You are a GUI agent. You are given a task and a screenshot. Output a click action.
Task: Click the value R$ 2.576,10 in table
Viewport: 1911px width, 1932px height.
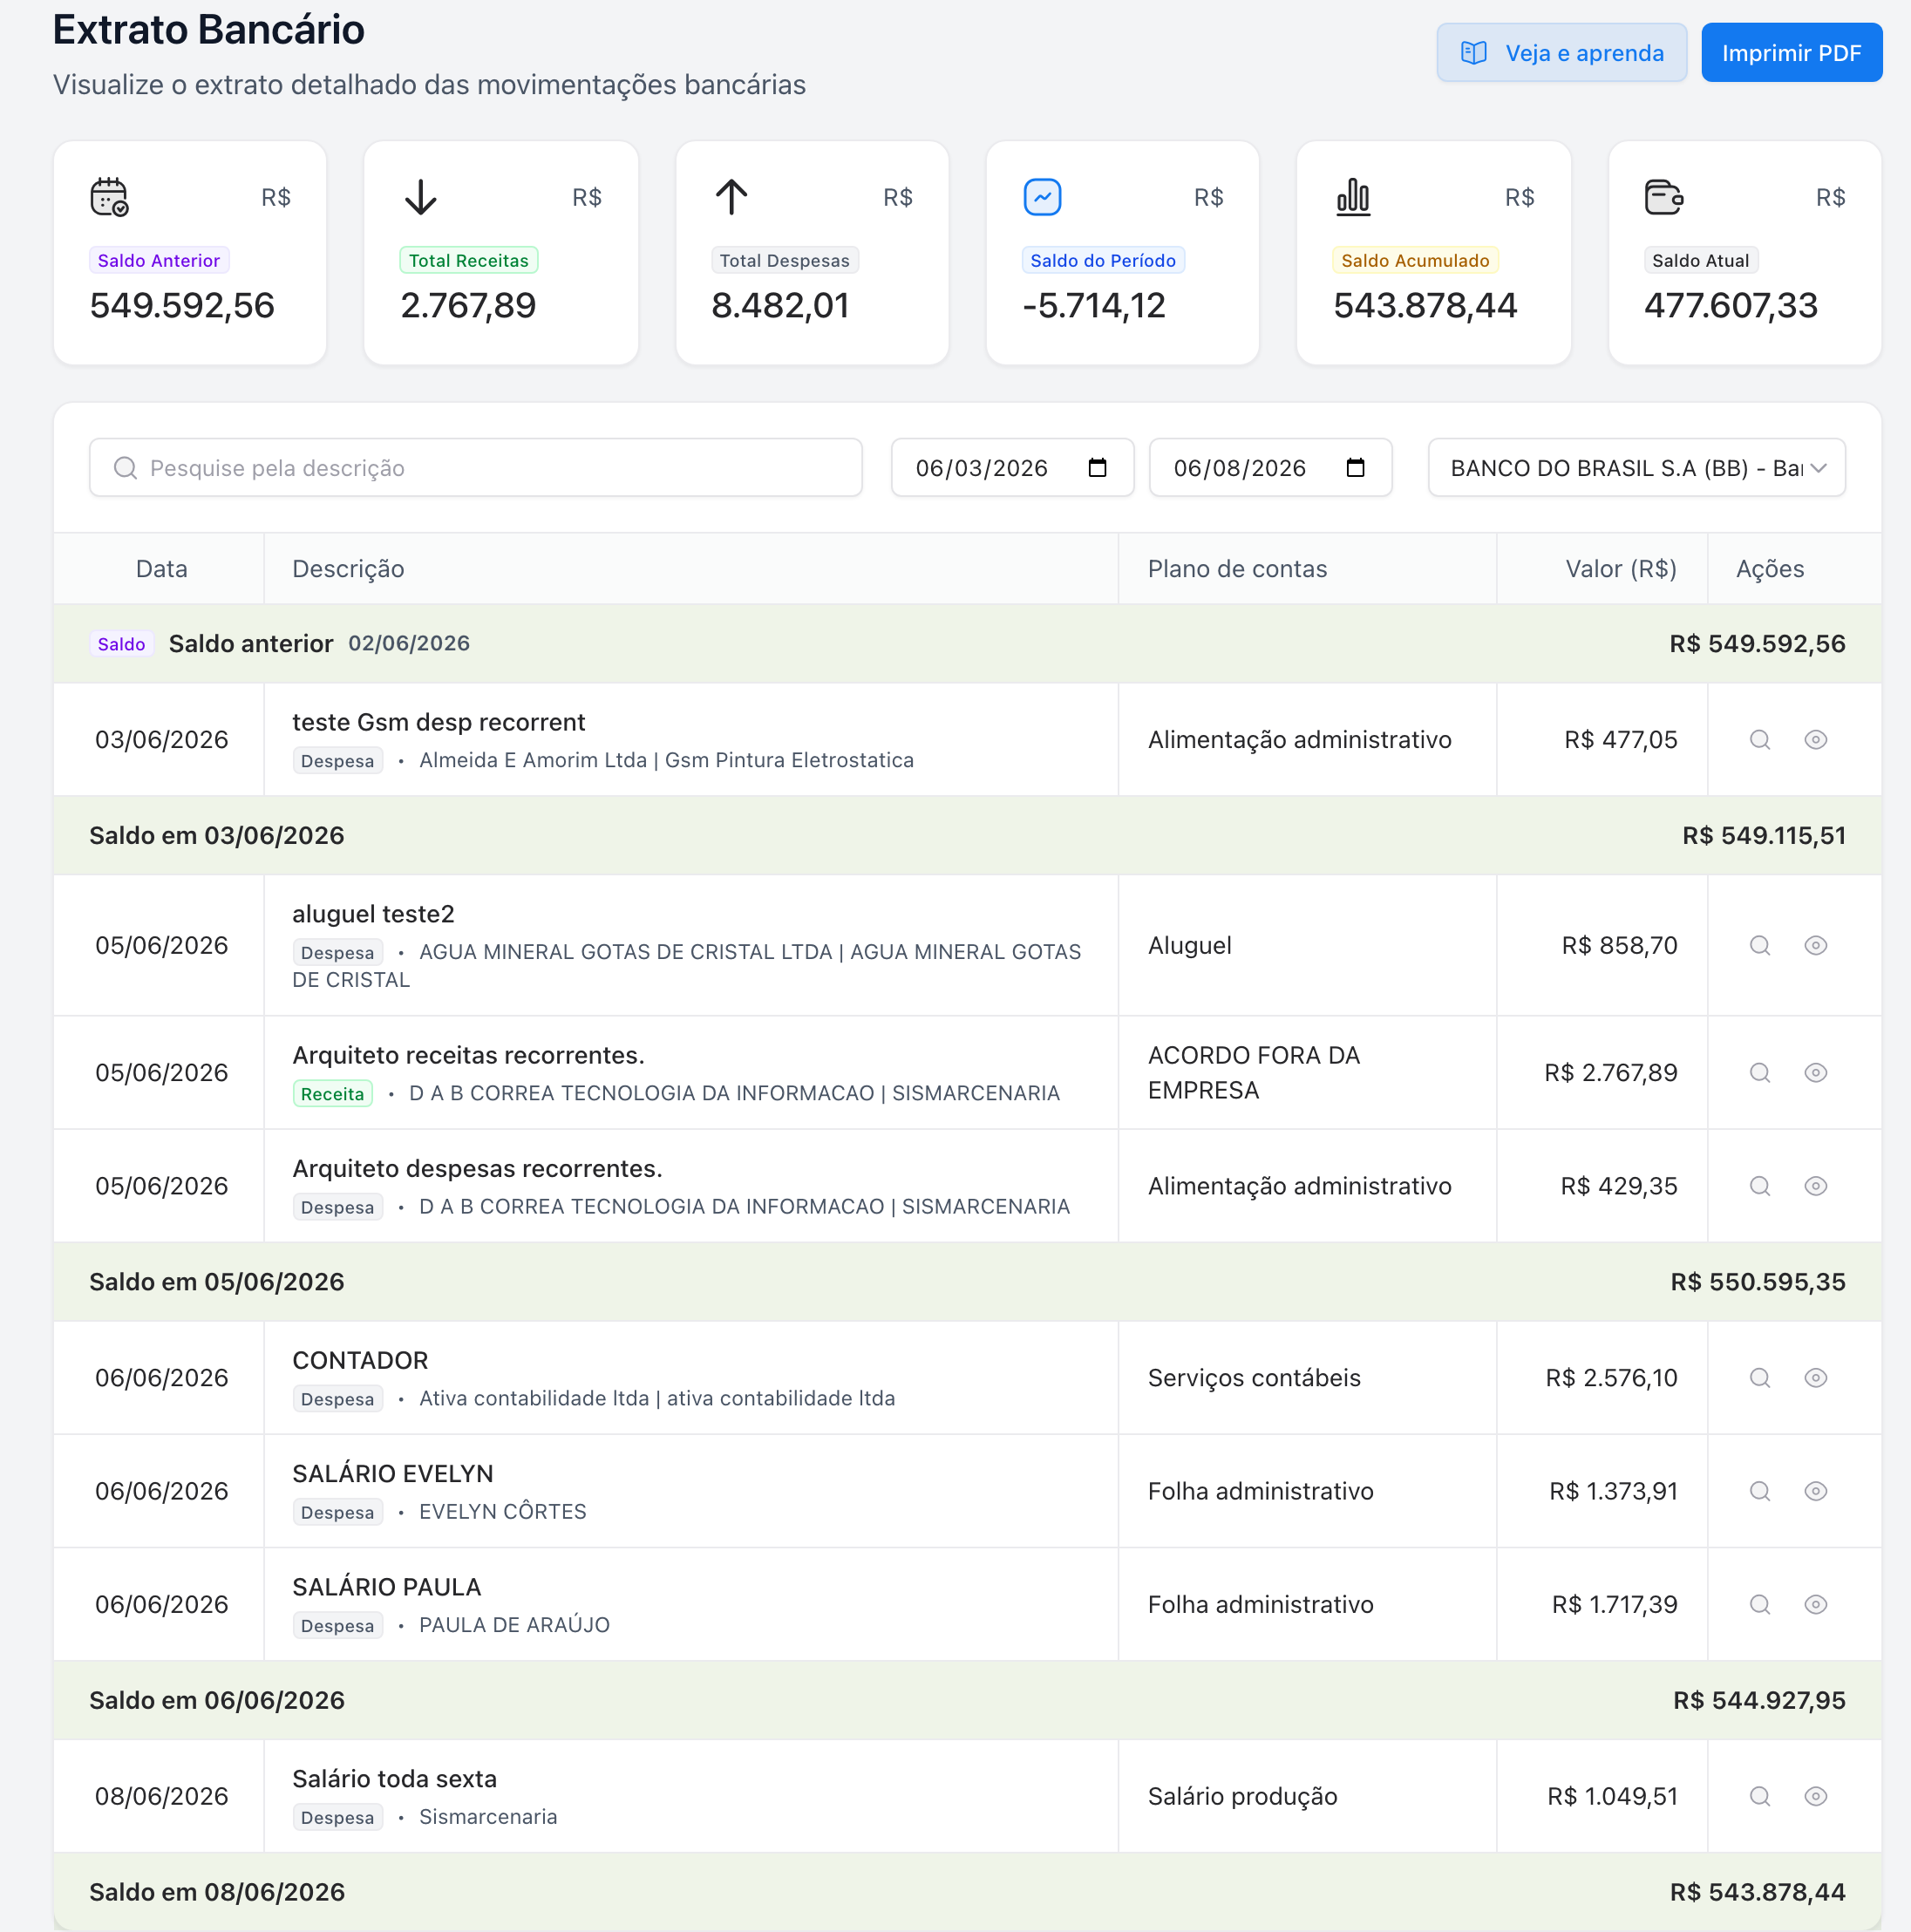[x=1611, y=1378]
